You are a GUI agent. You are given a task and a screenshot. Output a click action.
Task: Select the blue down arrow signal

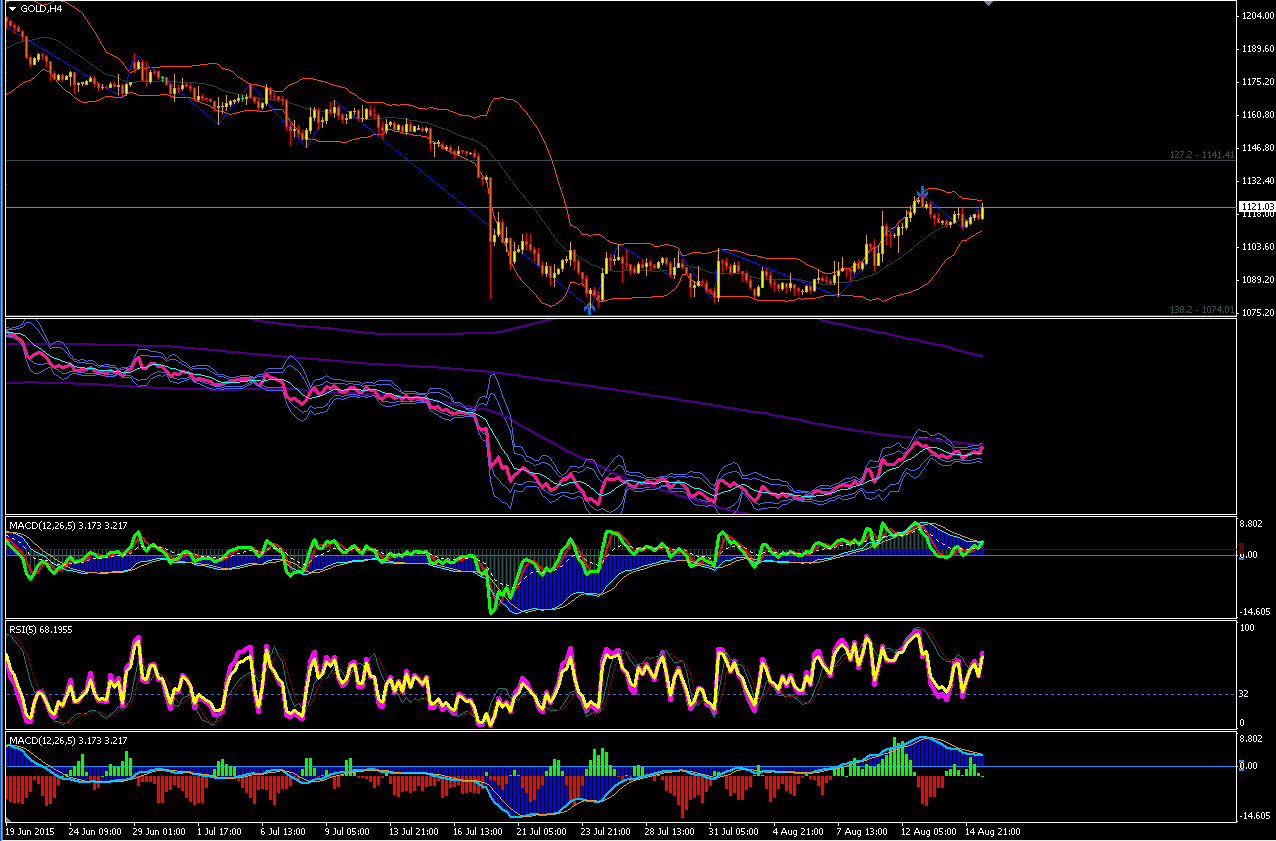[923, 190]
